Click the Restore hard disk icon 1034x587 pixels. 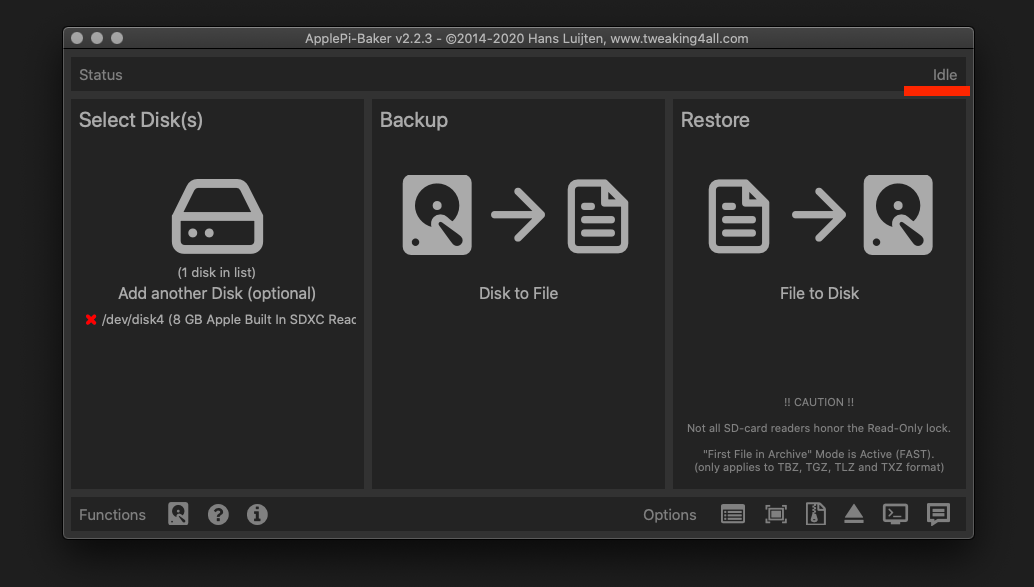(x=898, y=215)
